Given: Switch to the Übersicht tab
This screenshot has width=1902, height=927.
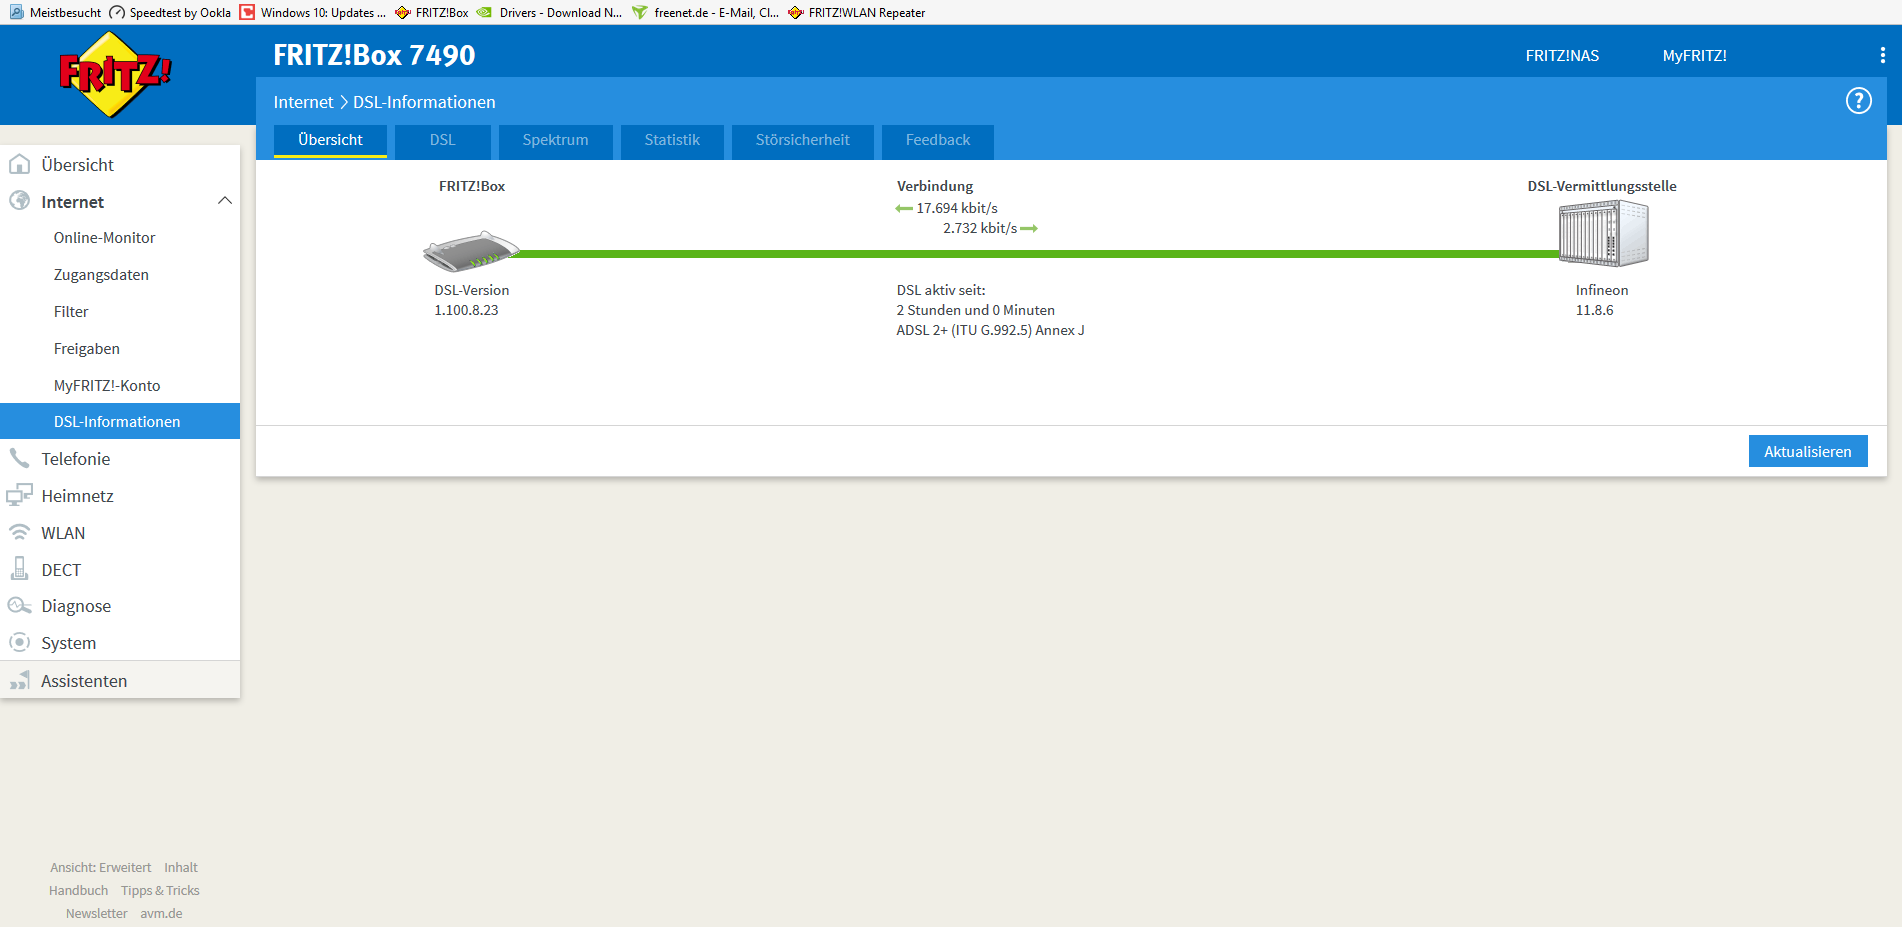Looking at the screenshot, I should [x=330, y=140].
